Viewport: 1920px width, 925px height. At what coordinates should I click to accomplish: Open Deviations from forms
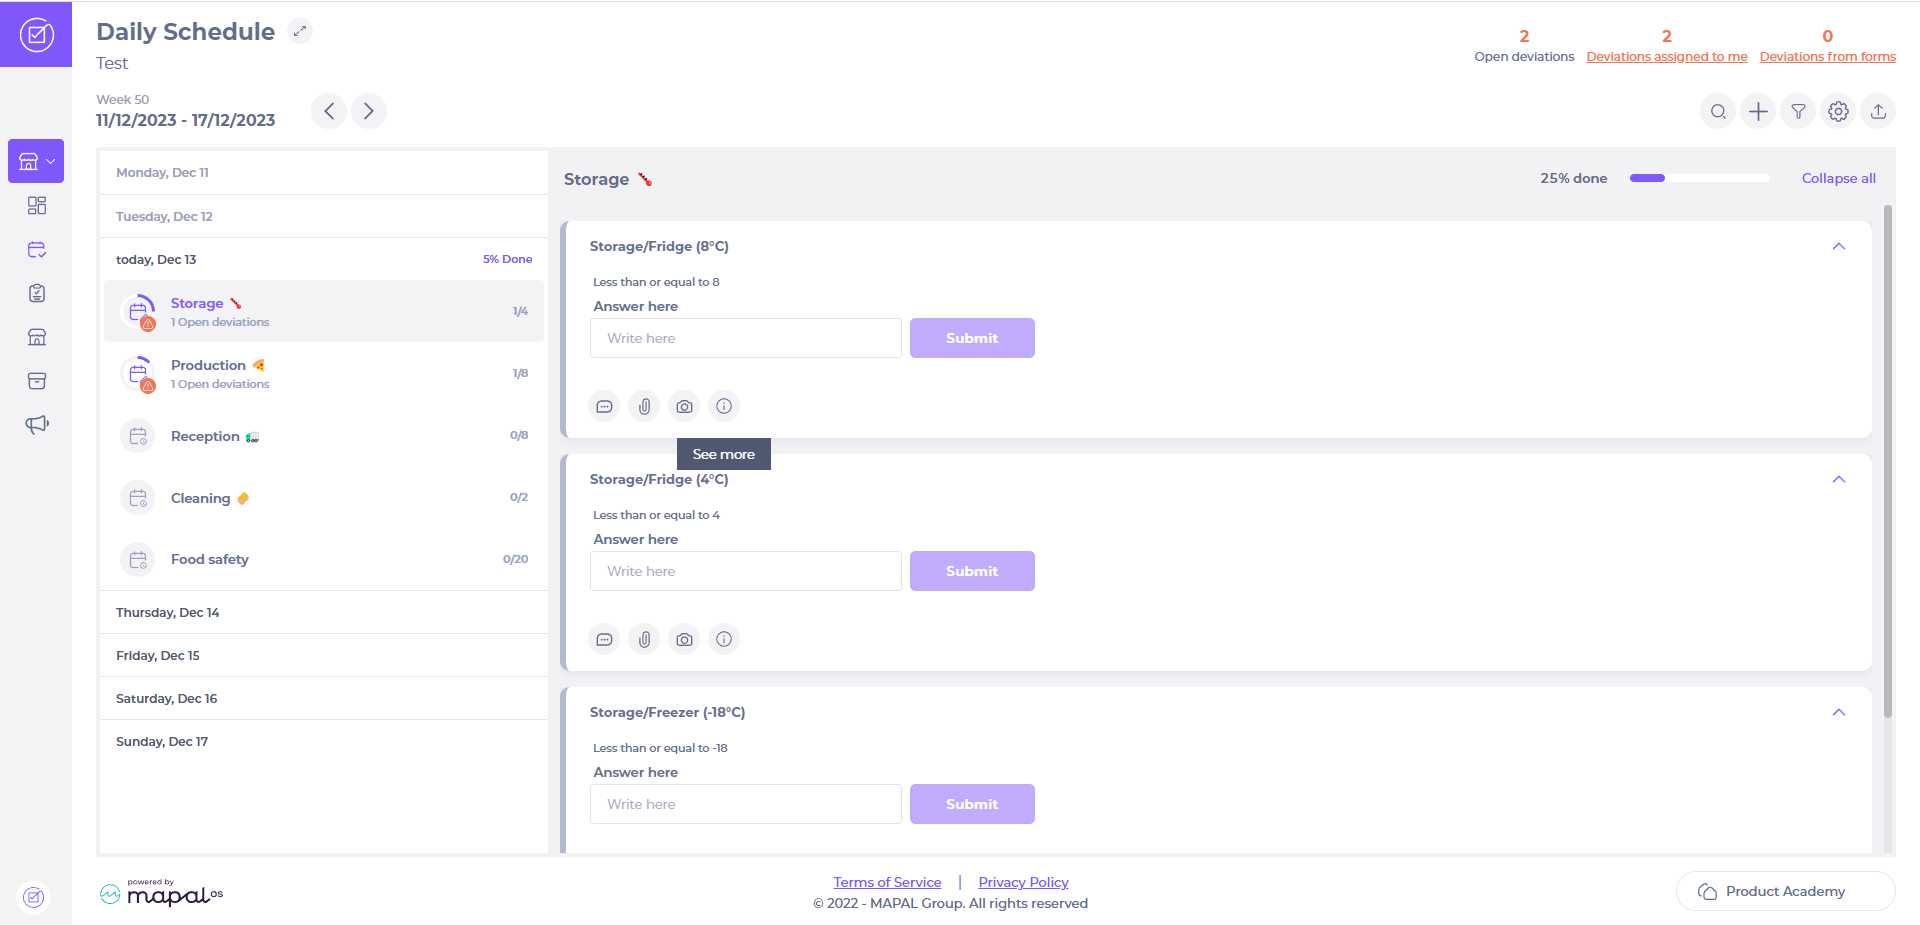[x=1827, y=57]
